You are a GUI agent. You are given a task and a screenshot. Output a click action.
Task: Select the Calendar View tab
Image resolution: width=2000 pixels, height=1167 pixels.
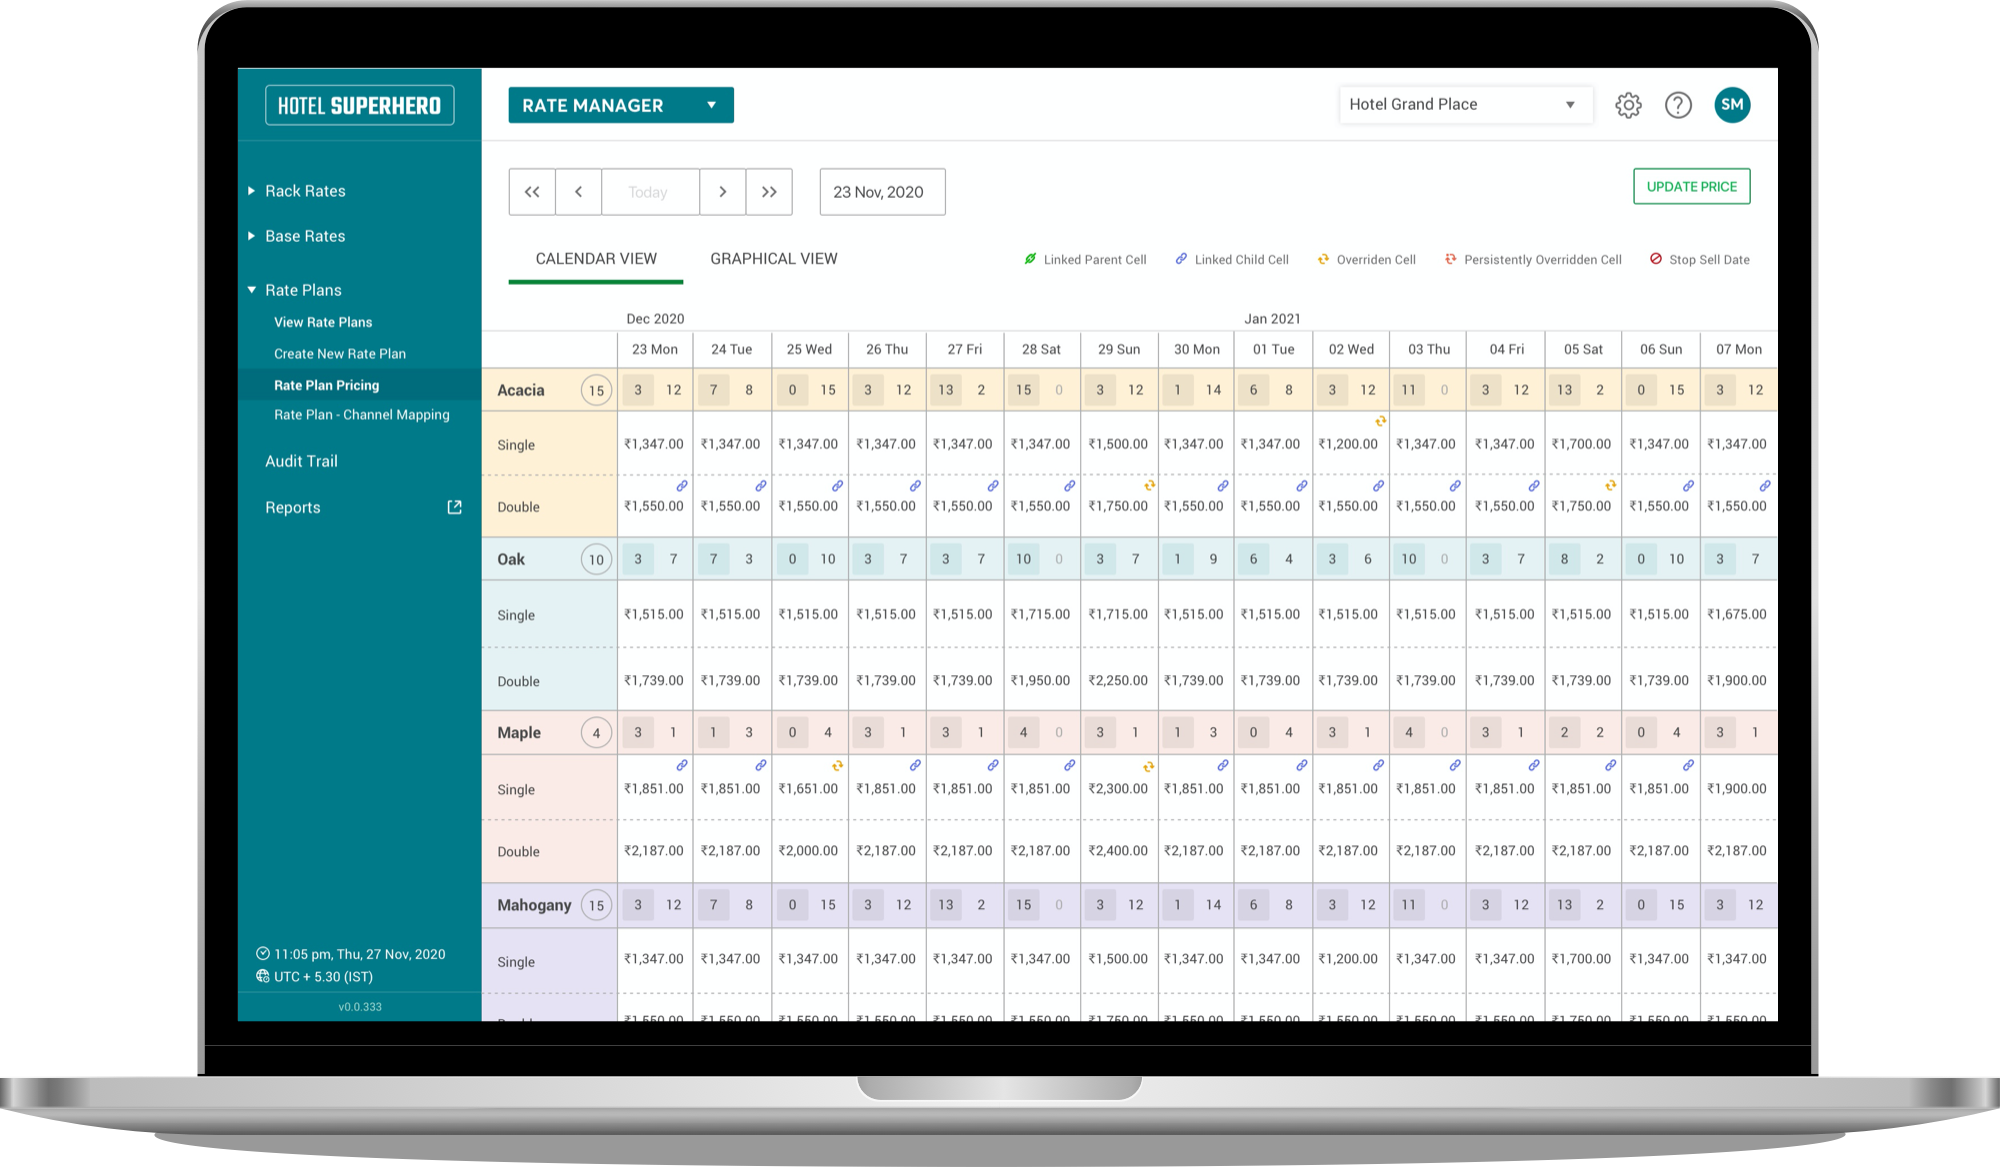tap(595, 259)
